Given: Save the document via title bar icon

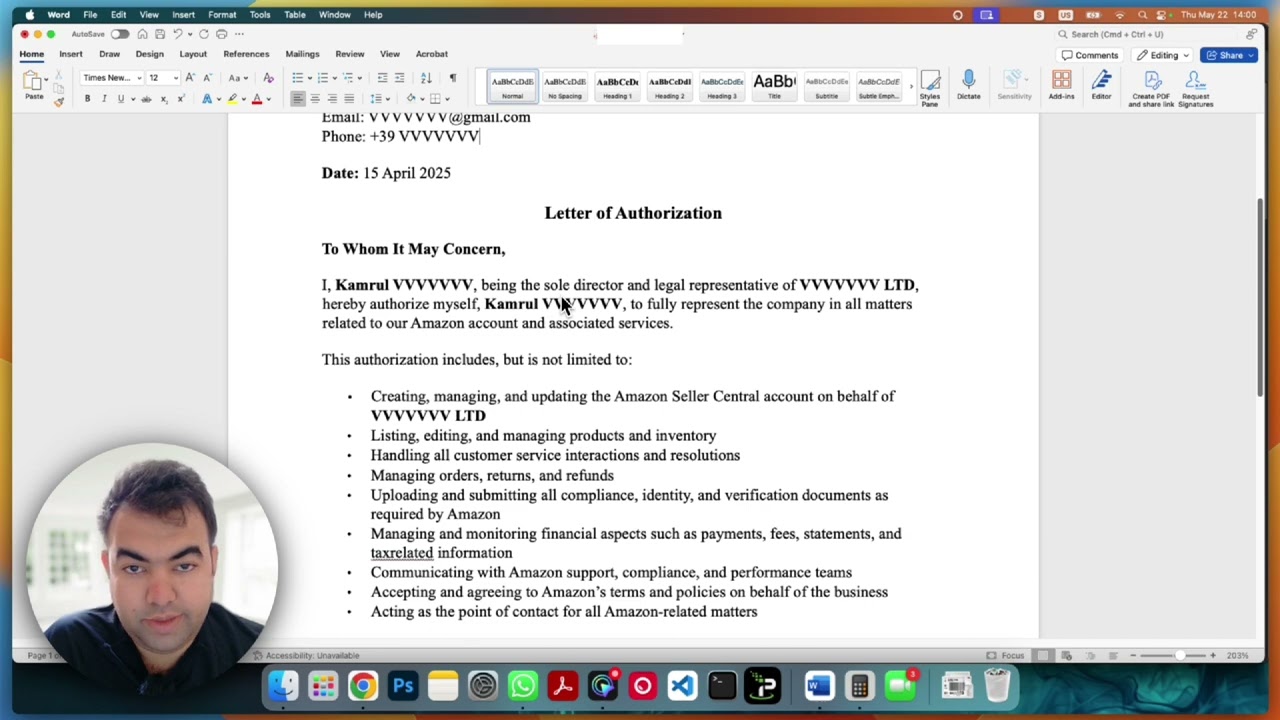Looking at the screenshot, I should 160,34.
